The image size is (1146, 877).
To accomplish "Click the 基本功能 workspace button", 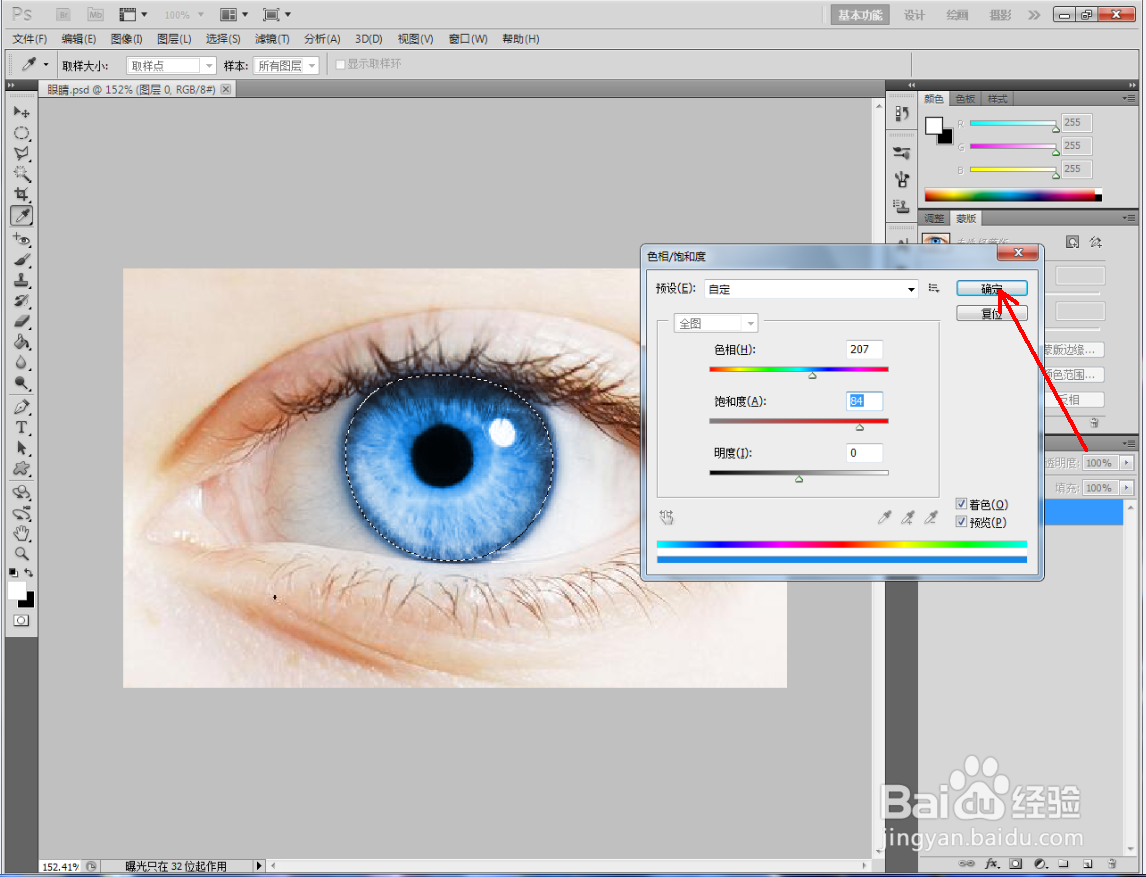I will 860,15.
